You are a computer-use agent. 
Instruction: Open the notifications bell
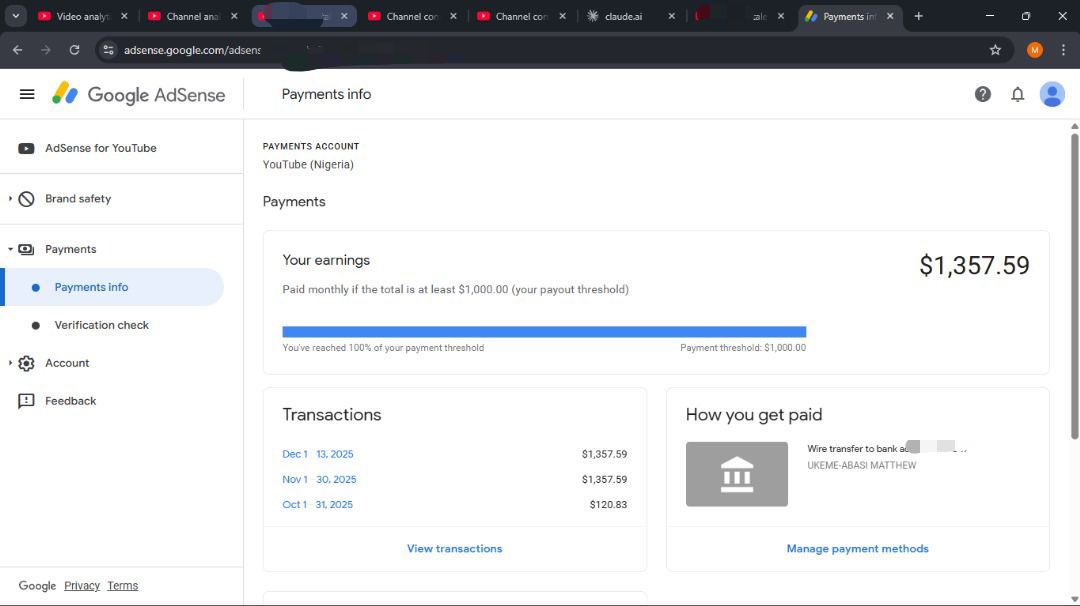pos(1017,94)
